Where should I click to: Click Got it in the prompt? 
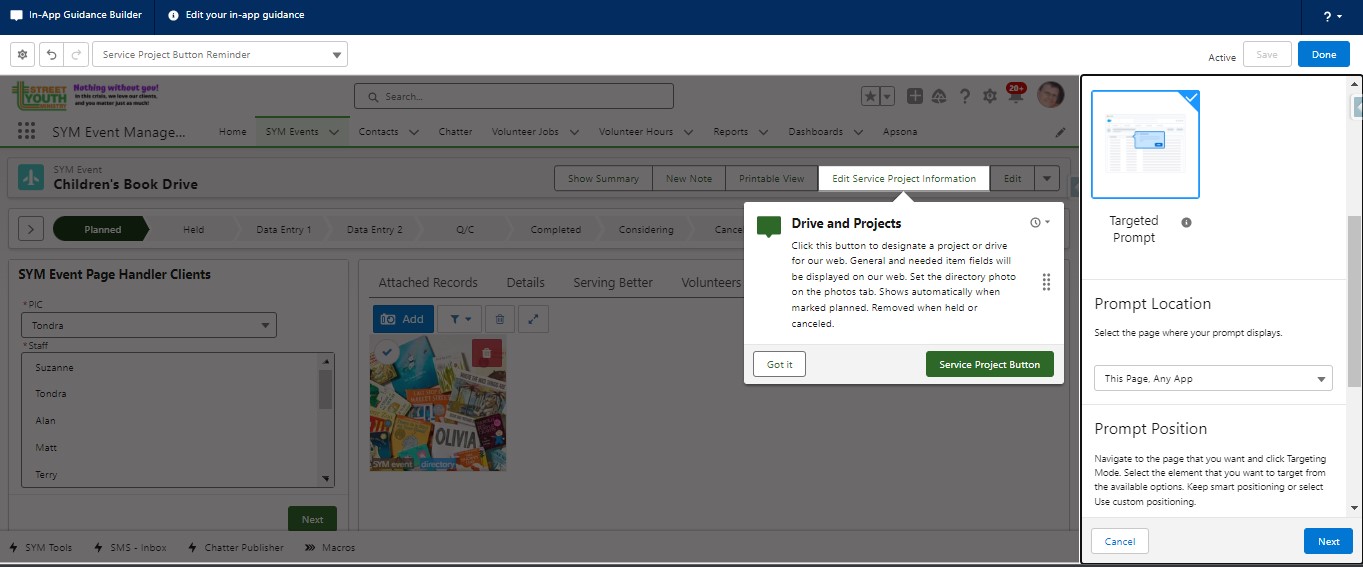pyautogui.click(x=779, y=364)
